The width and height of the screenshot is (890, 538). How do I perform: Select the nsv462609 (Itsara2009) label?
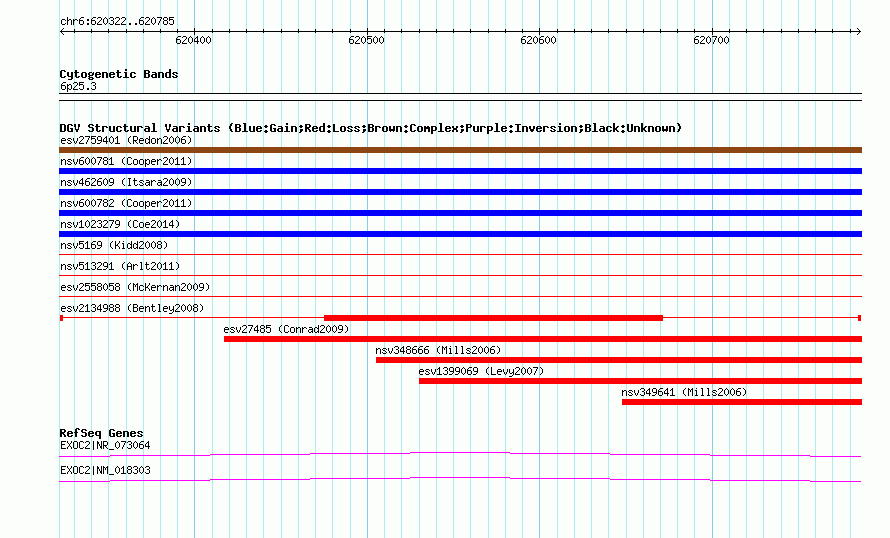126,182
